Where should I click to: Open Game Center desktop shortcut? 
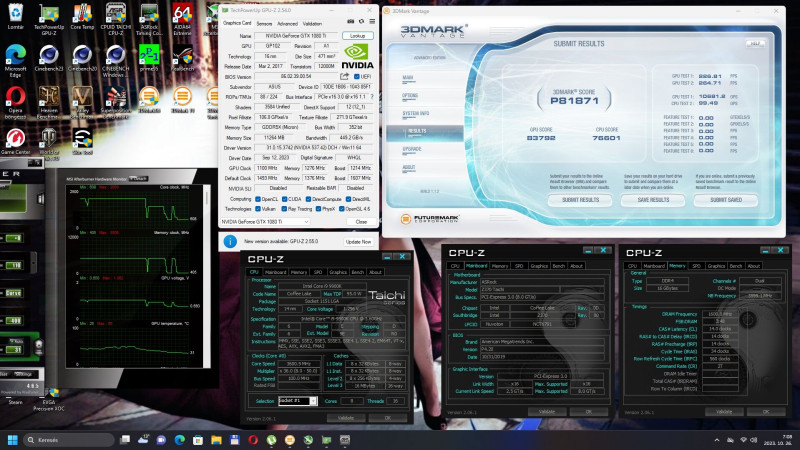click(16, 142)
